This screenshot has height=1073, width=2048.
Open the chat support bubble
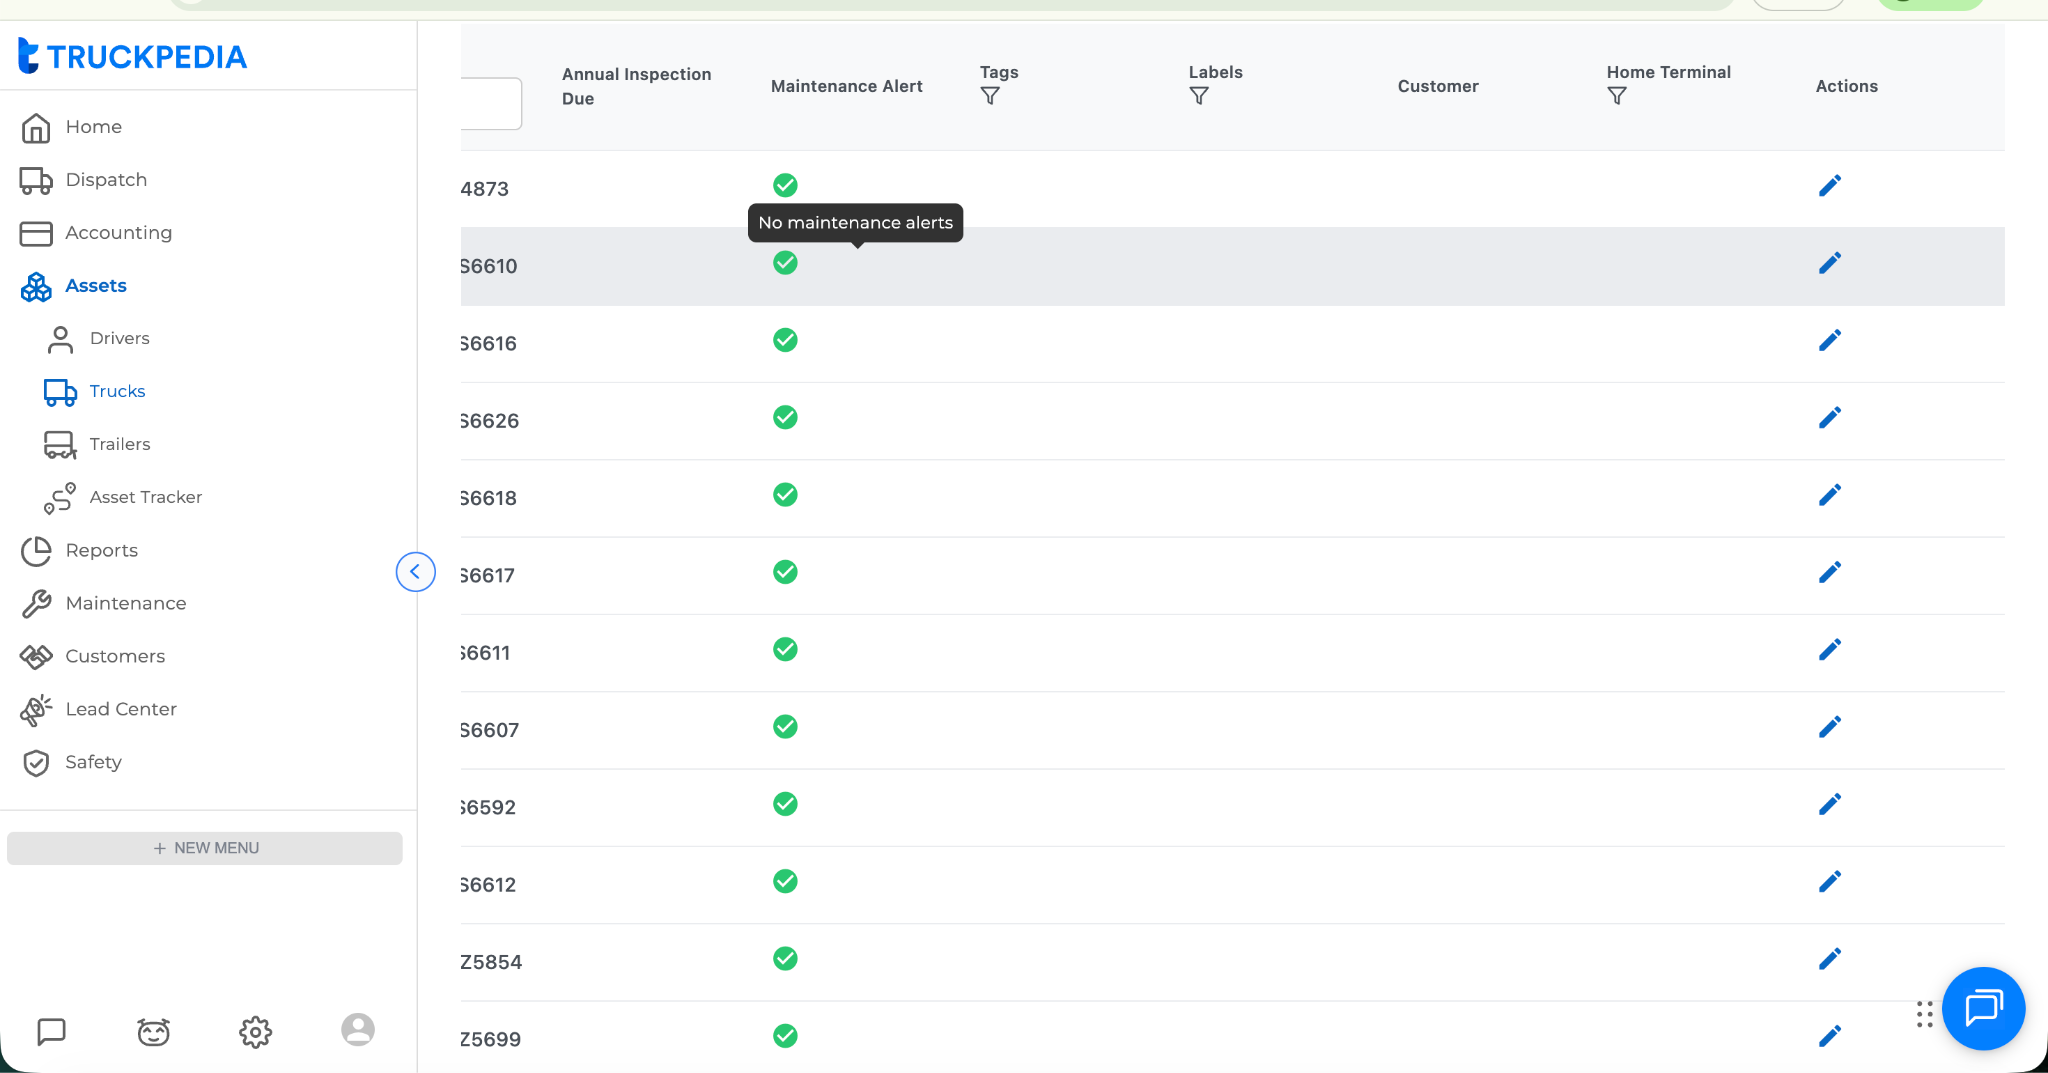pyautogui.click(x=1983, y=1008)
